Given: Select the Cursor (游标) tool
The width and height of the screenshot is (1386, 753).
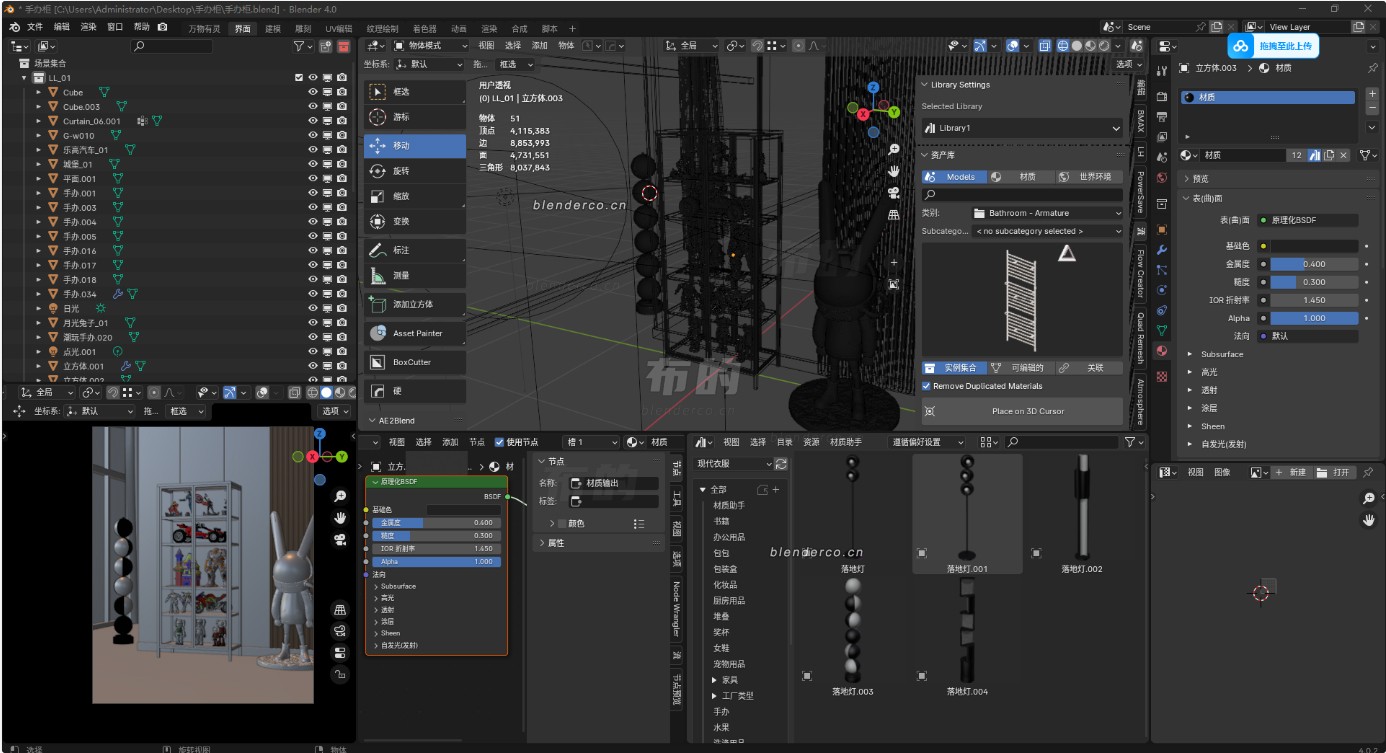Looking at the screenshot, I should 414,117.
